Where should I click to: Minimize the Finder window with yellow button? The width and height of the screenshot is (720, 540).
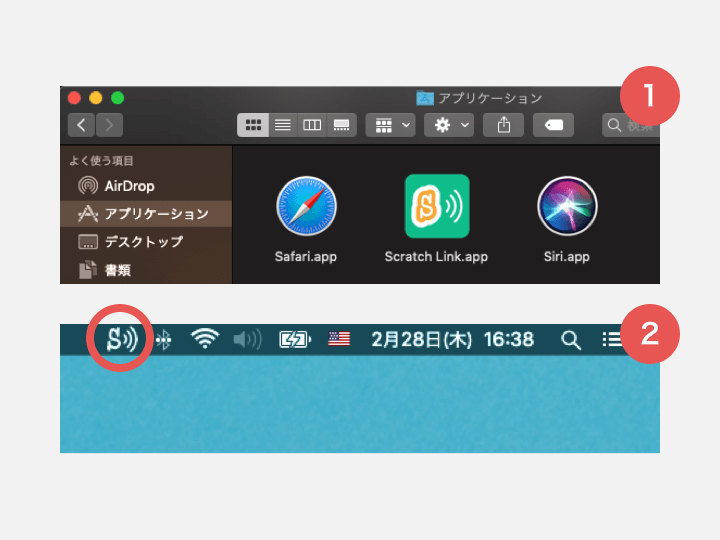[x=96, y=98]
